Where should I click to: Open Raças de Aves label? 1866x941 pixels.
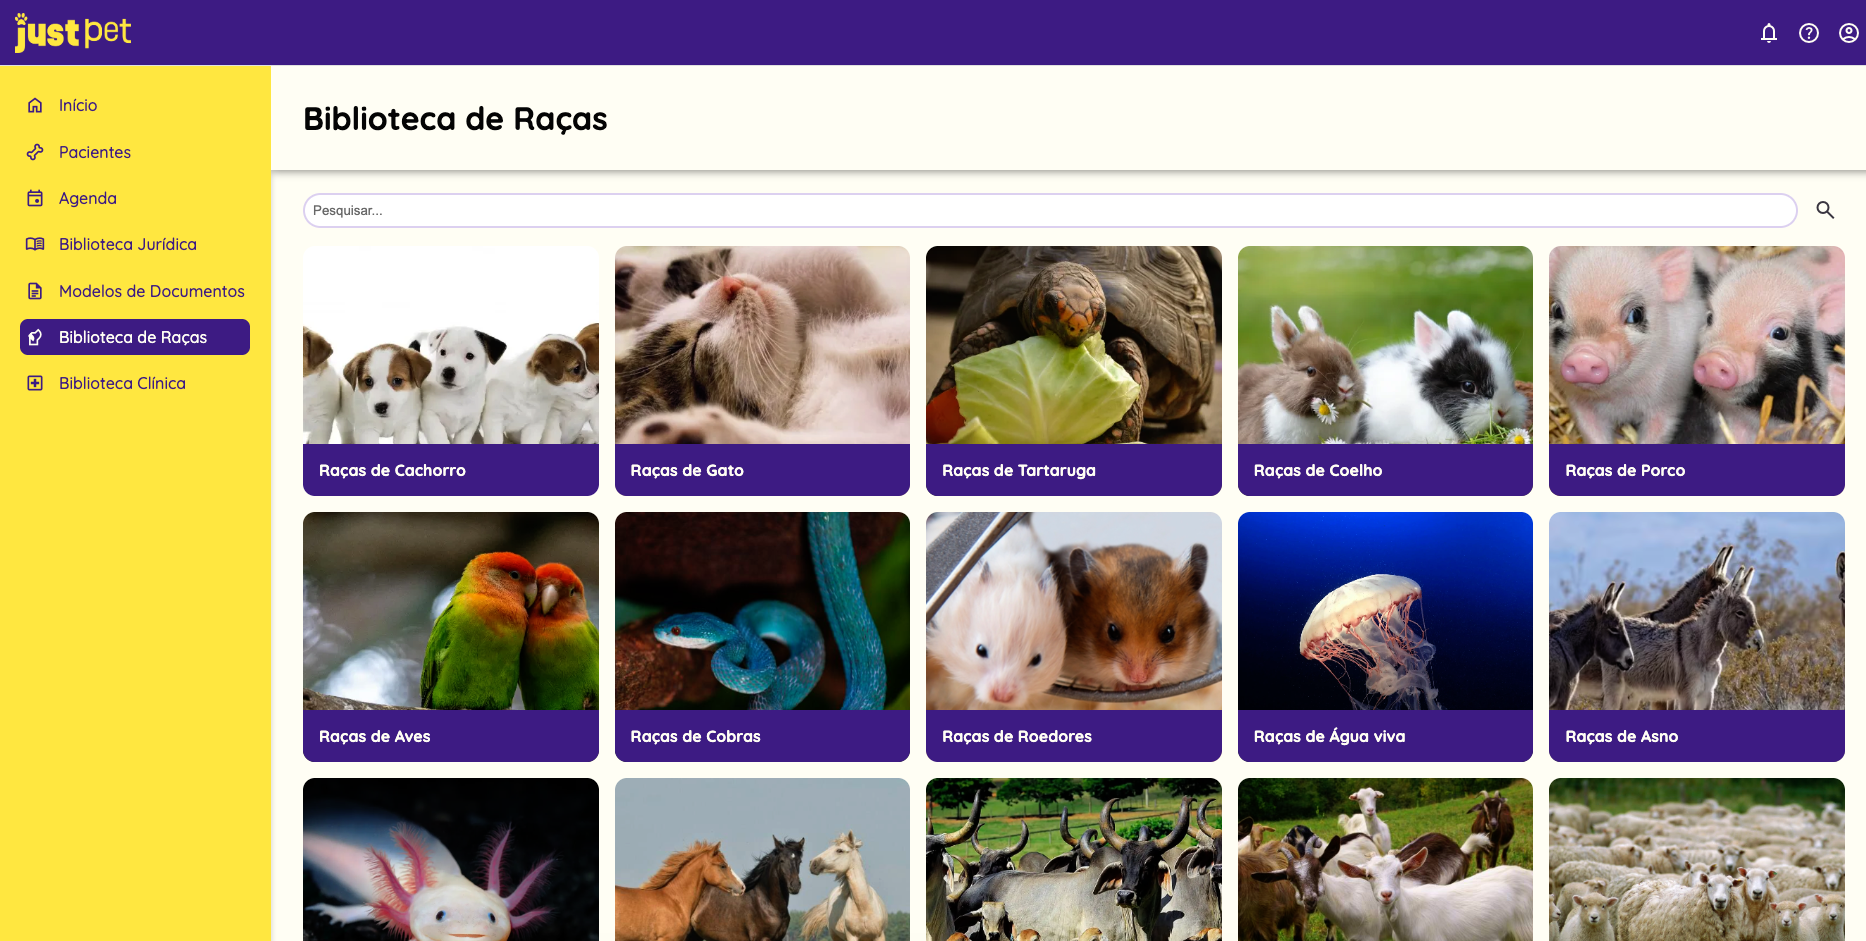click(x=375, y=736)
